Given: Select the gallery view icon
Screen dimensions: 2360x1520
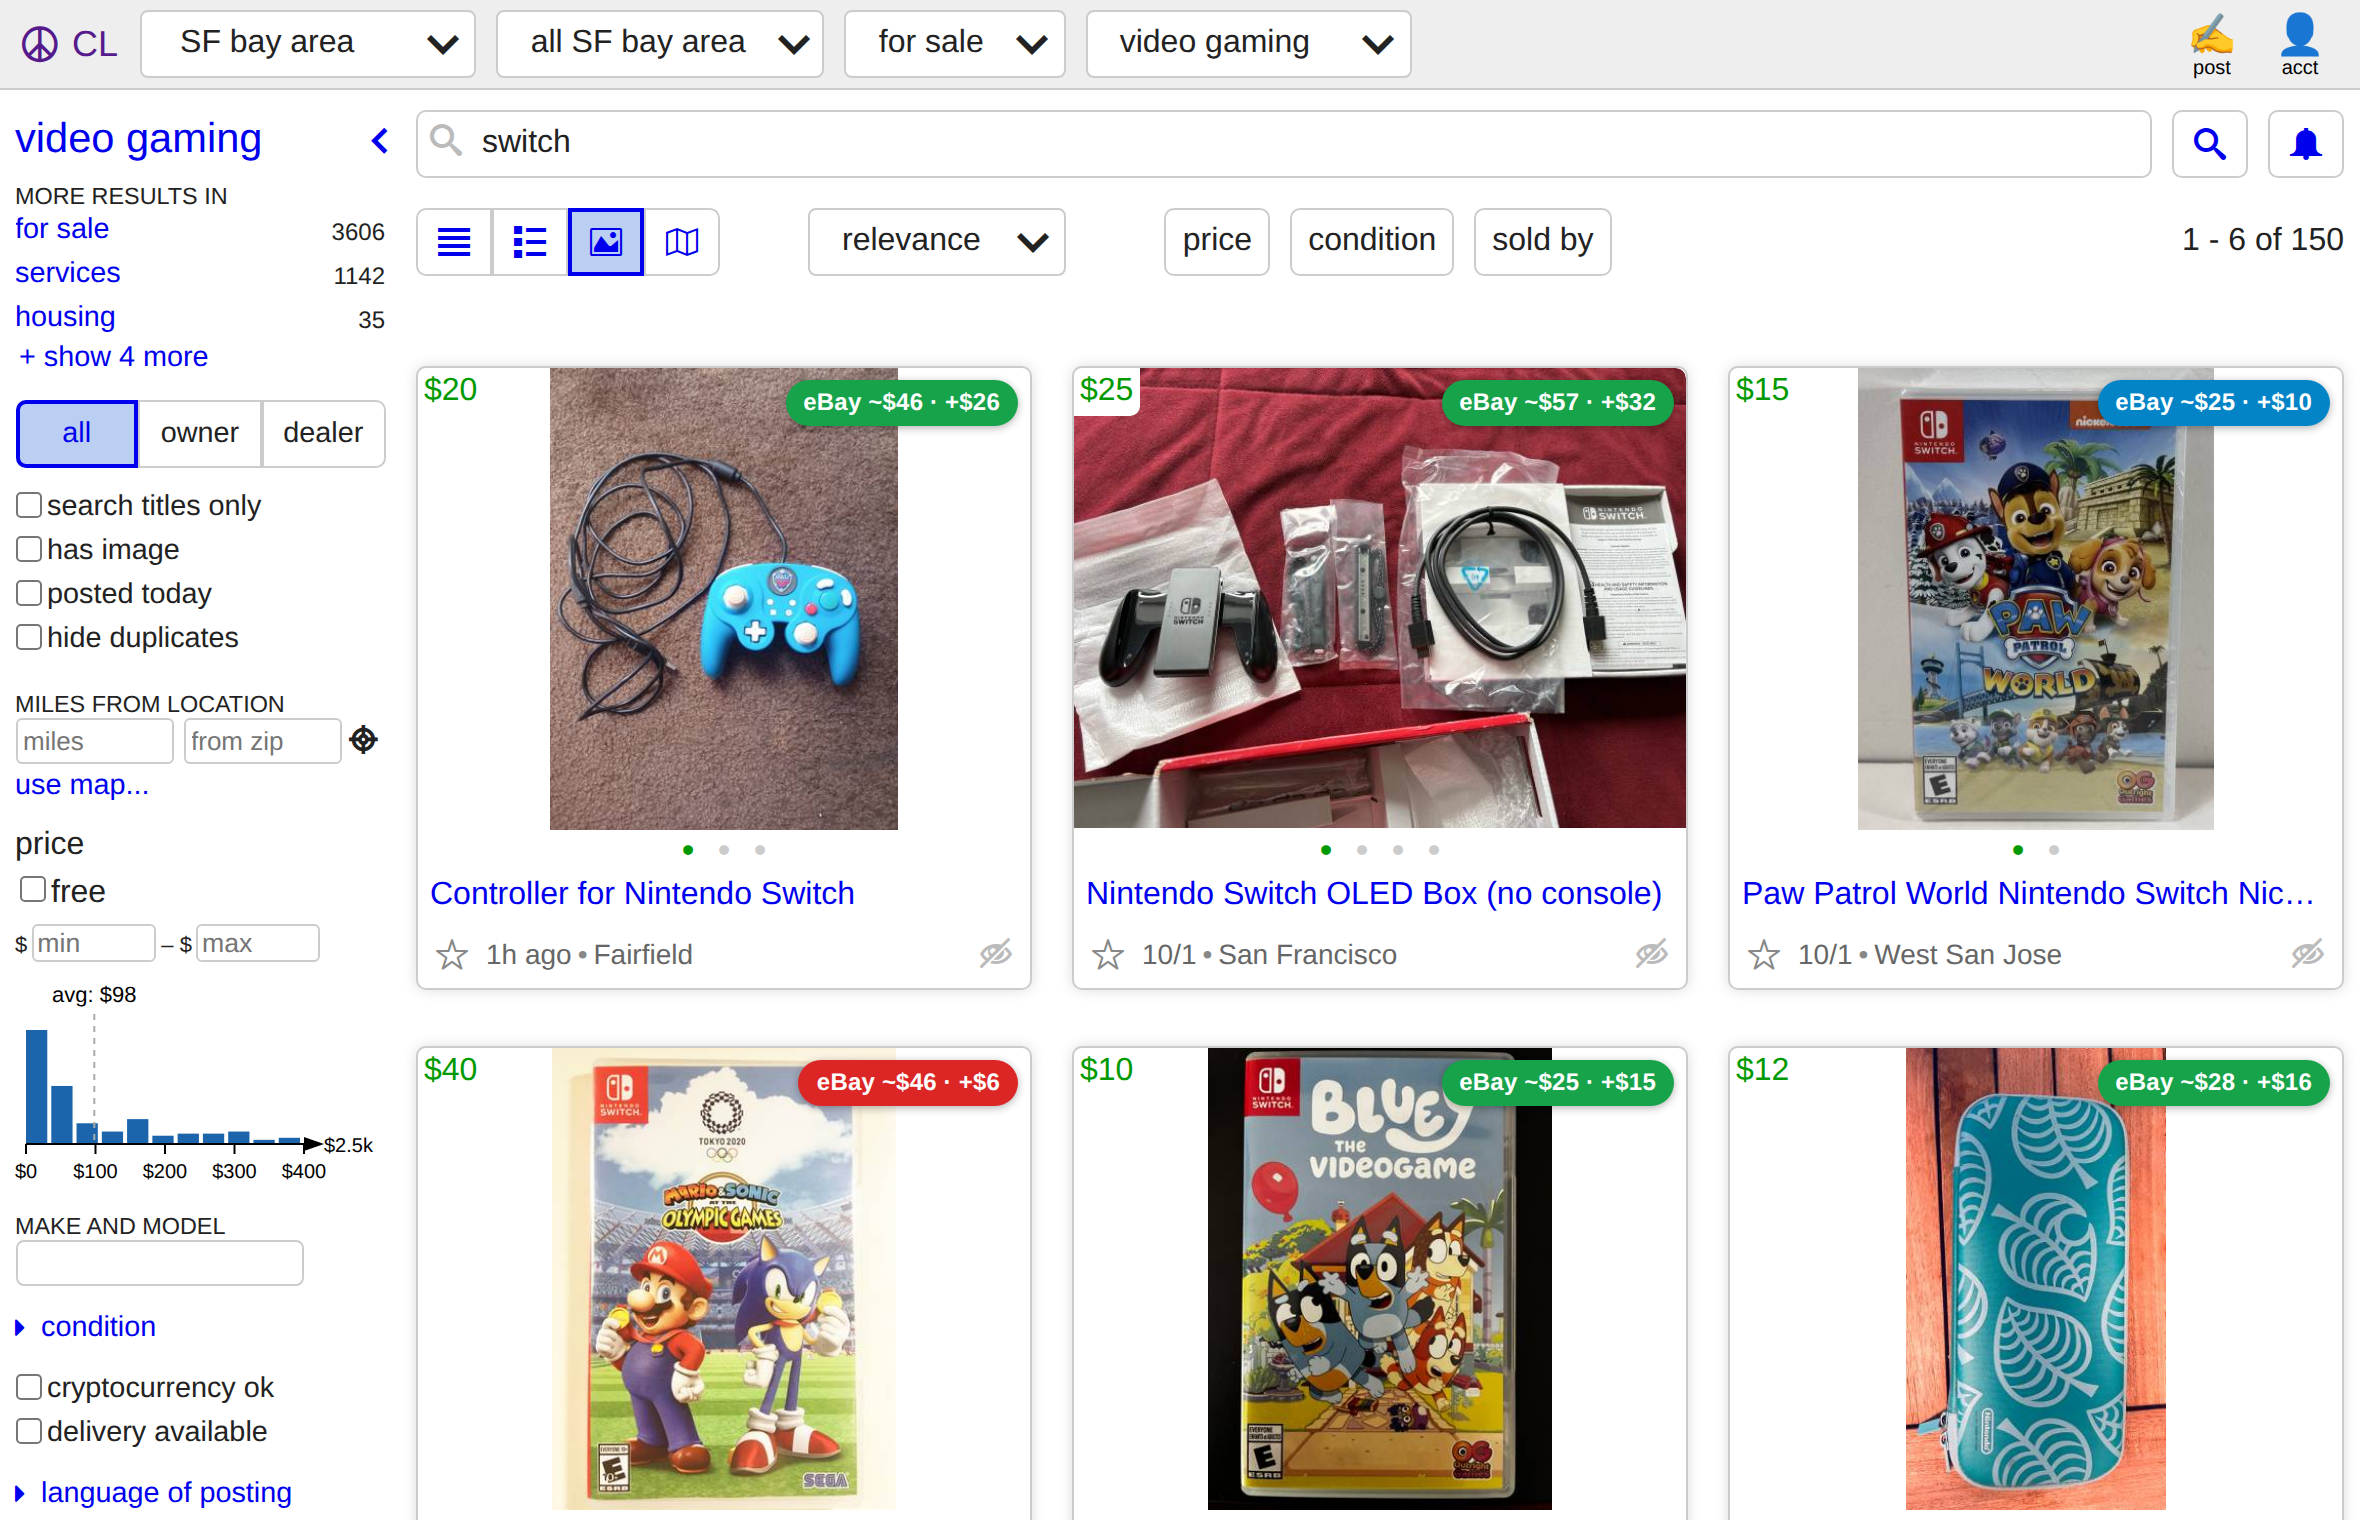Looking at the screenshot, I should 606,241.
